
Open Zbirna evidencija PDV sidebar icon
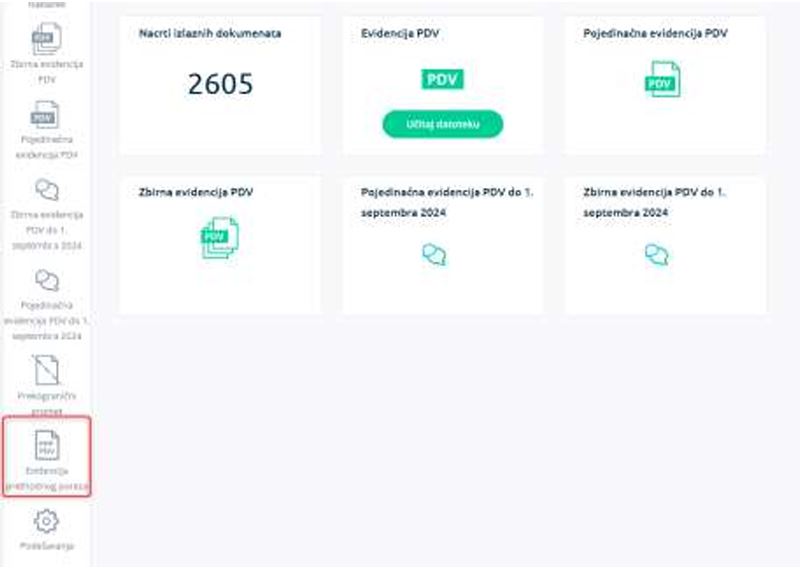[46, 39]
